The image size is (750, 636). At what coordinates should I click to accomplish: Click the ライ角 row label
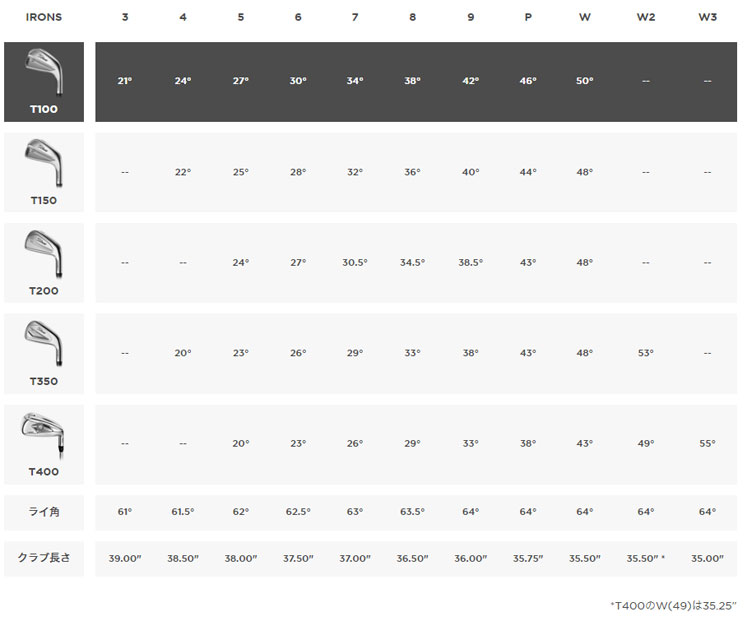(44, 512)
